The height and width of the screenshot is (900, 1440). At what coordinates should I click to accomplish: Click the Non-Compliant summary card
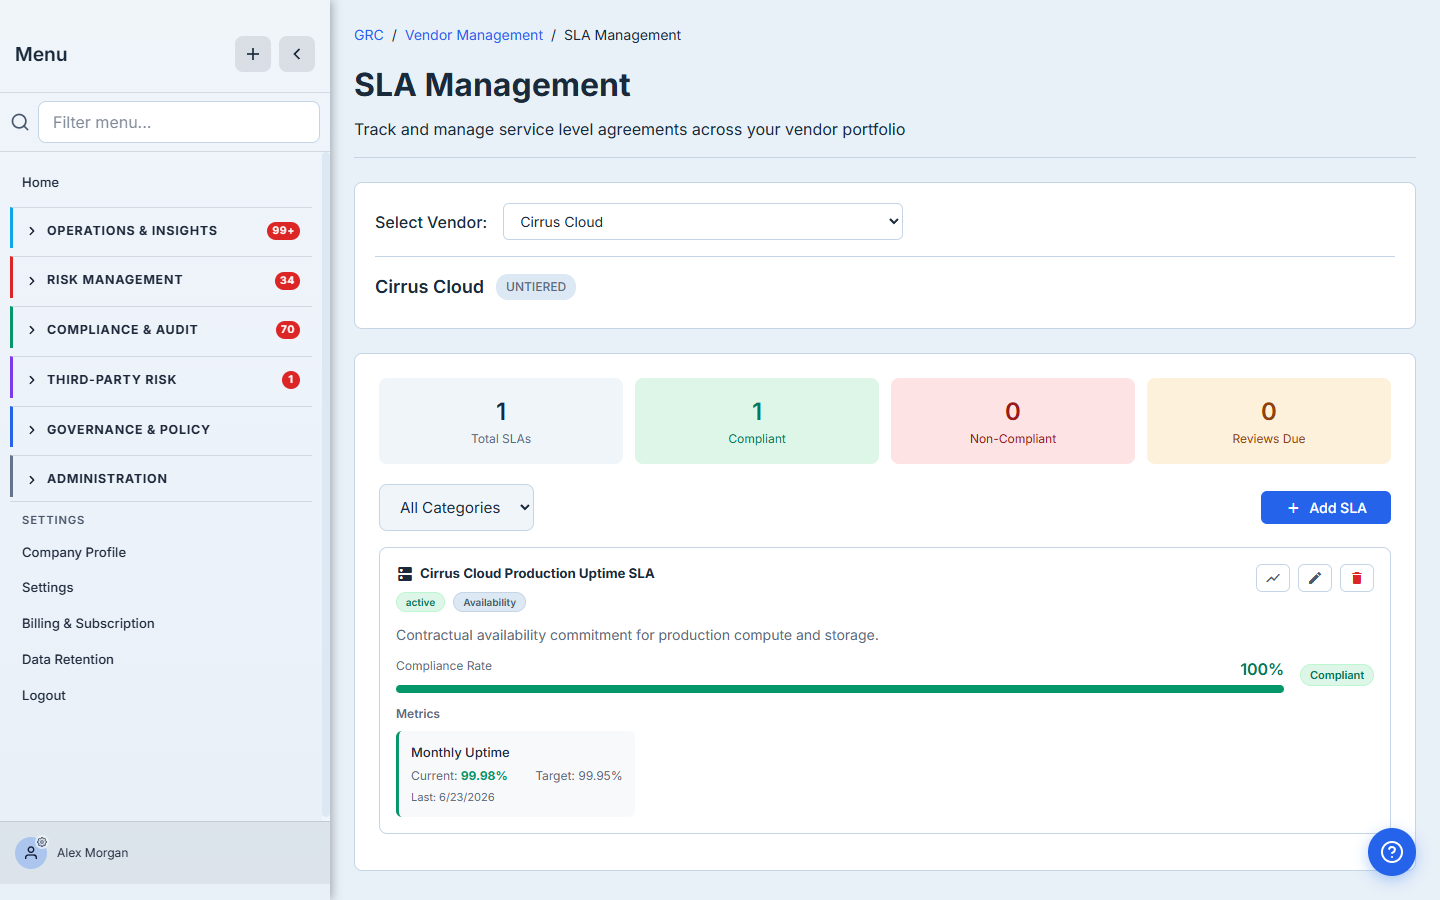pyautogui.click(x=1013, y=421)
